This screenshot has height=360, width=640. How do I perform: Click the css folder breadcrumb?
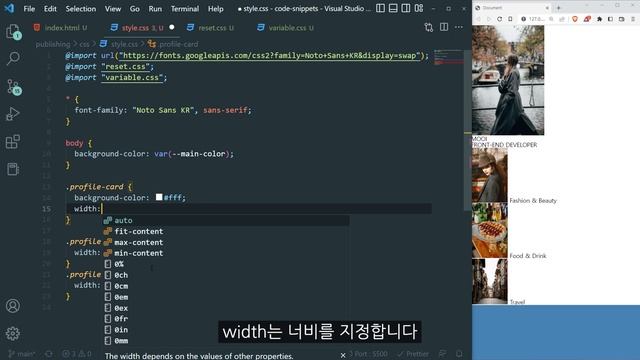(84, 44)
